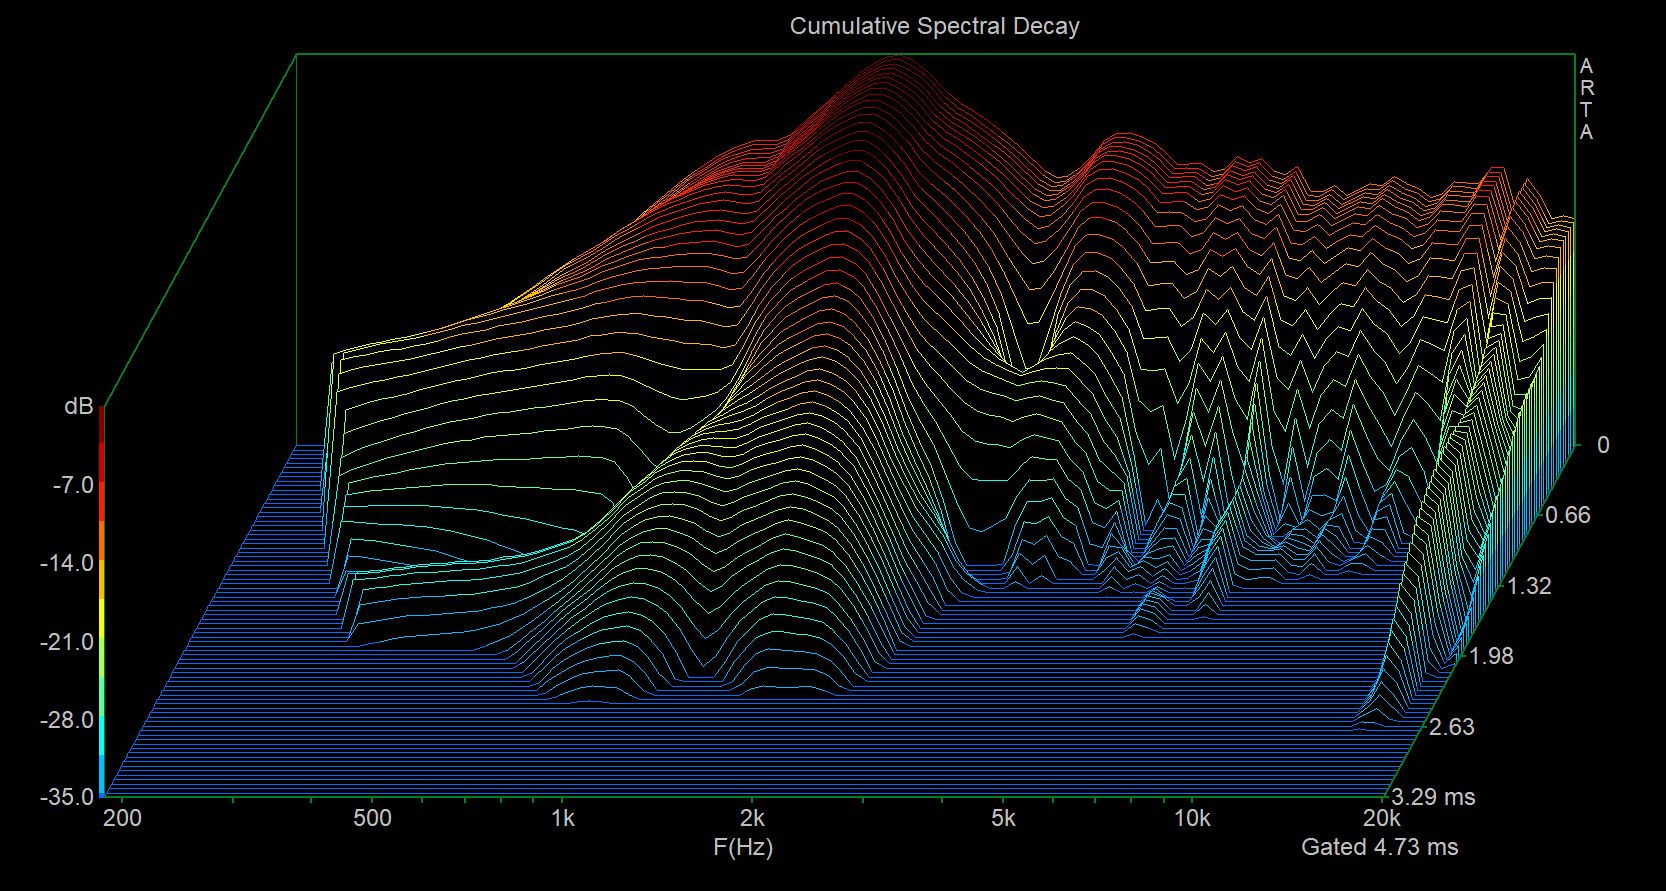1666x891 pixels.
Task: Click the Gated 4.73 ms text
Action: (1379, 847)
